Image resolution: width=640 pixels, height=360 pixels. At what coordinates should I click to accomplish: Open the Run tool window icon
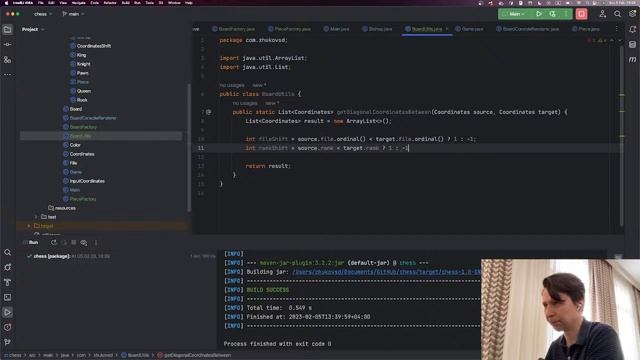pyautogui.click(x=7, y=313)
